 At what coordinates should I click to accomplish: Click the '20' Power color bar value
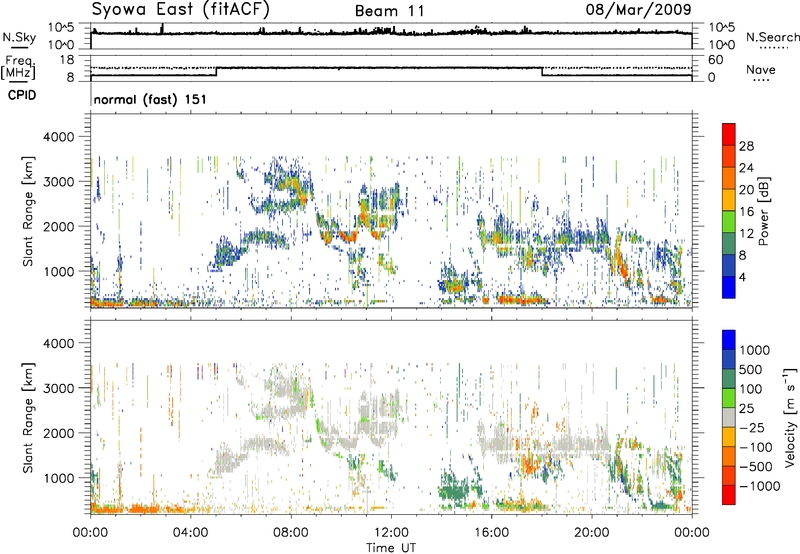746,190
